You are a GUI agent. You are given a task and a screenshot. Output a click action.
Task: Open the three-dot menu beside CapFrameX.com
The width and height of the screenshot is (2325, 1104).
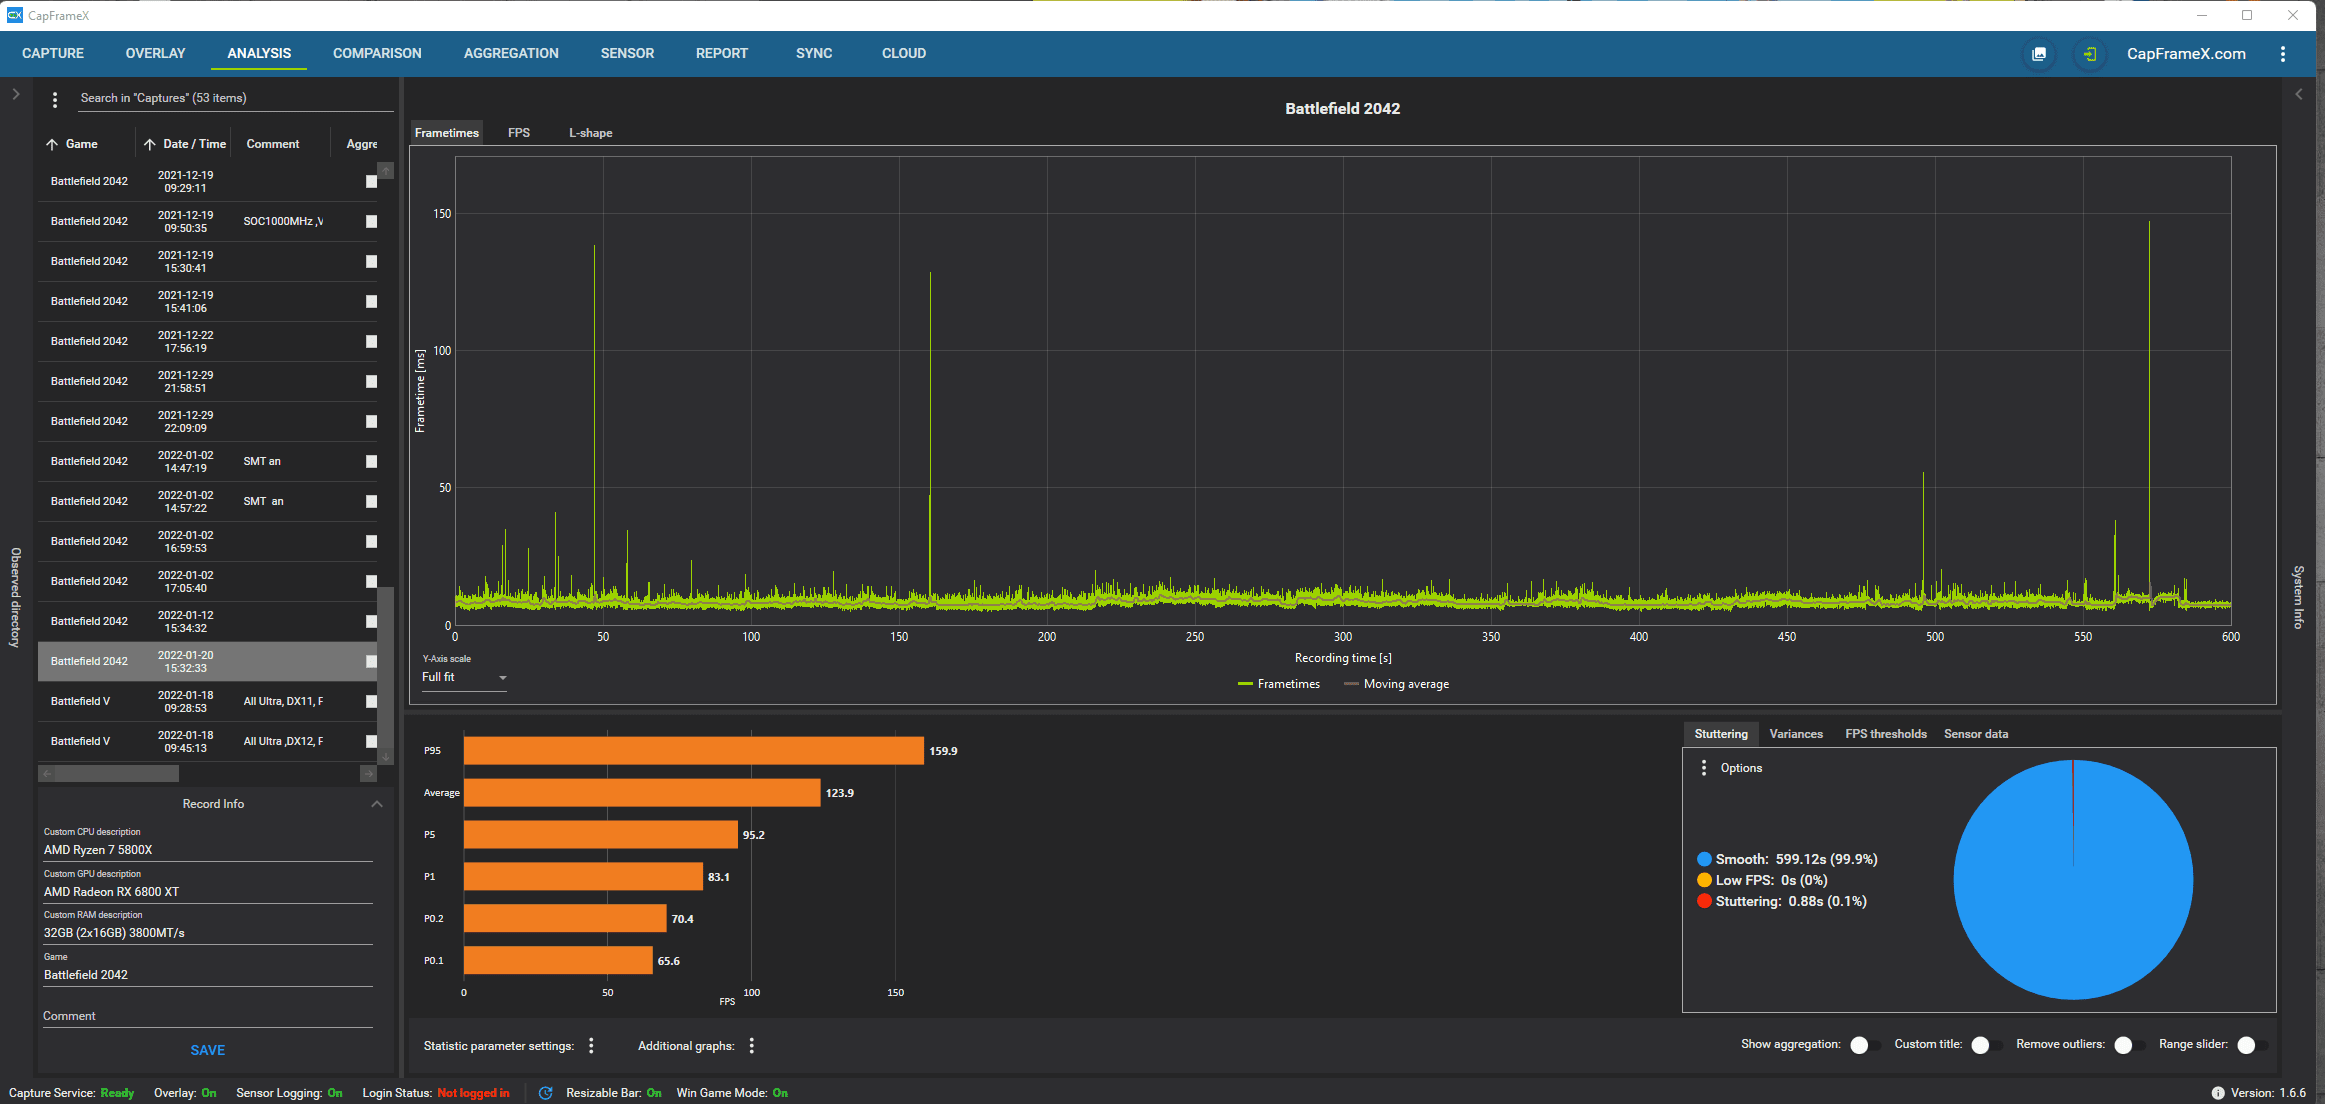[2282, 54]
